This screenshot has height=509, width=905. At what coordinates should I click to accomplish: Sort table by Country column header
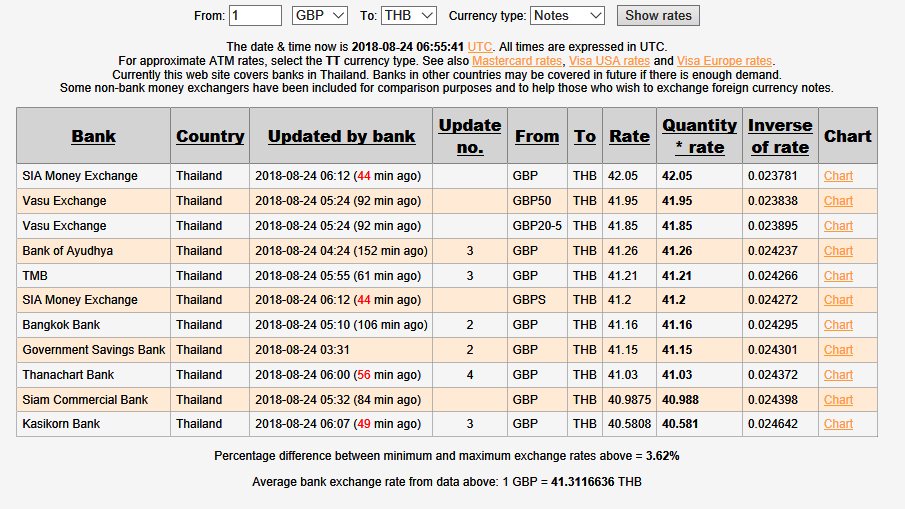point(210,136)
